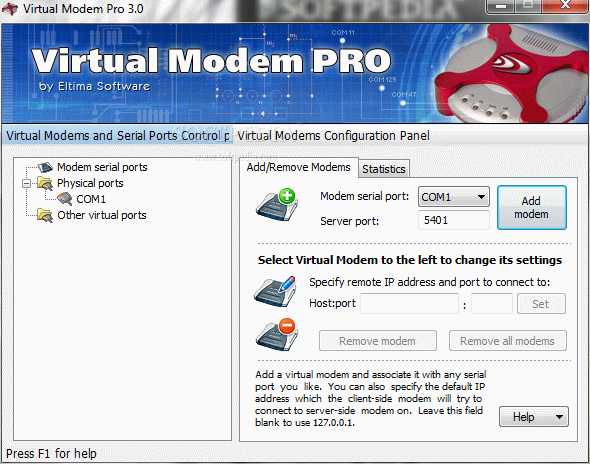The height and width of the screenshot is (464, 590).
Task: Collapse the Physical ports tree node
Action: [26, 184]
